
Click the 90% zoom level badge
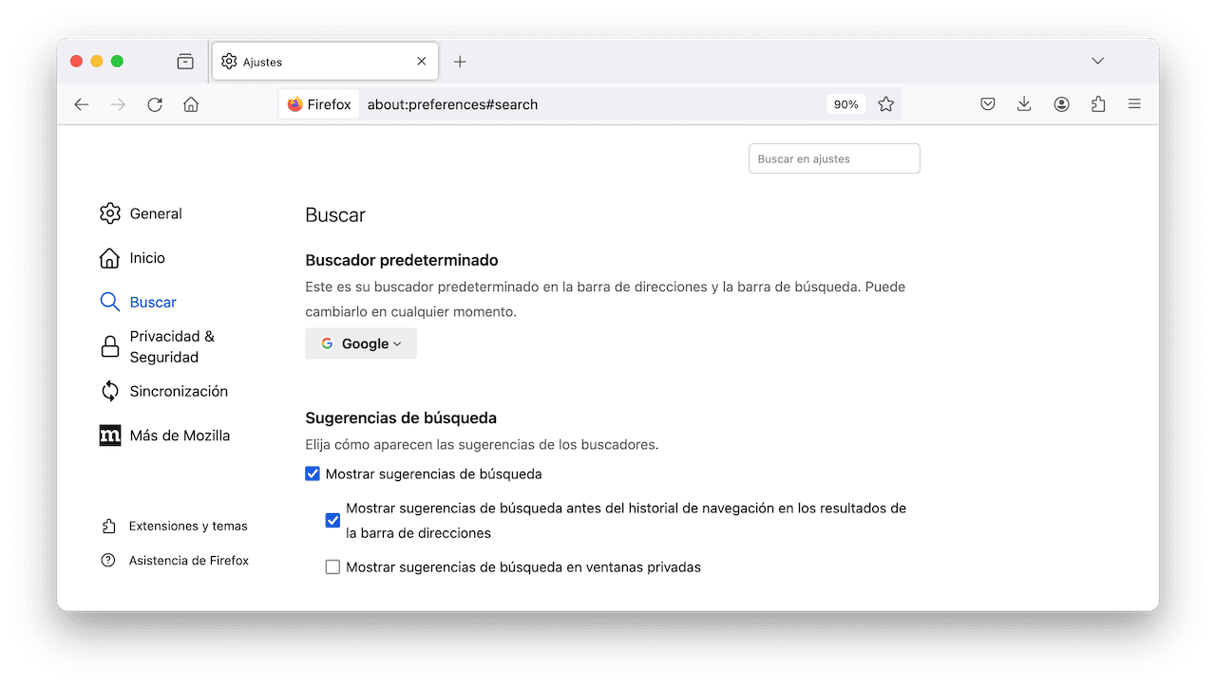click(x=846, y=104)
